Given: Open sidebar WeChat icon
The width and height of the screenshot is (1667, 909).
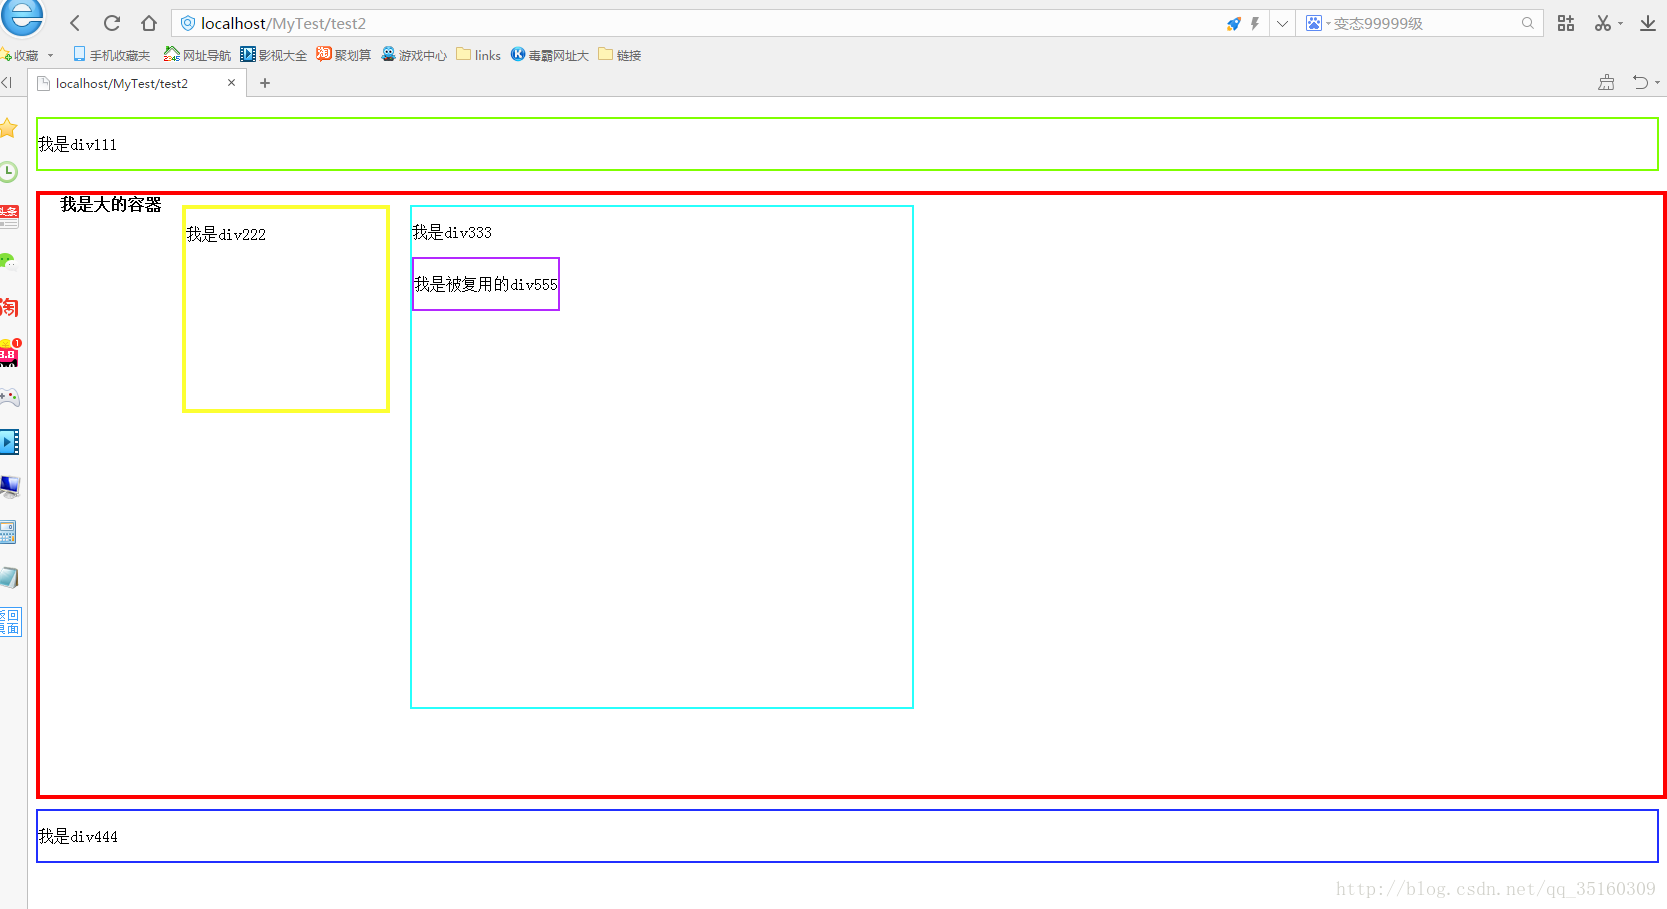Looking at the screenshot, I should [x=8, y=262].
